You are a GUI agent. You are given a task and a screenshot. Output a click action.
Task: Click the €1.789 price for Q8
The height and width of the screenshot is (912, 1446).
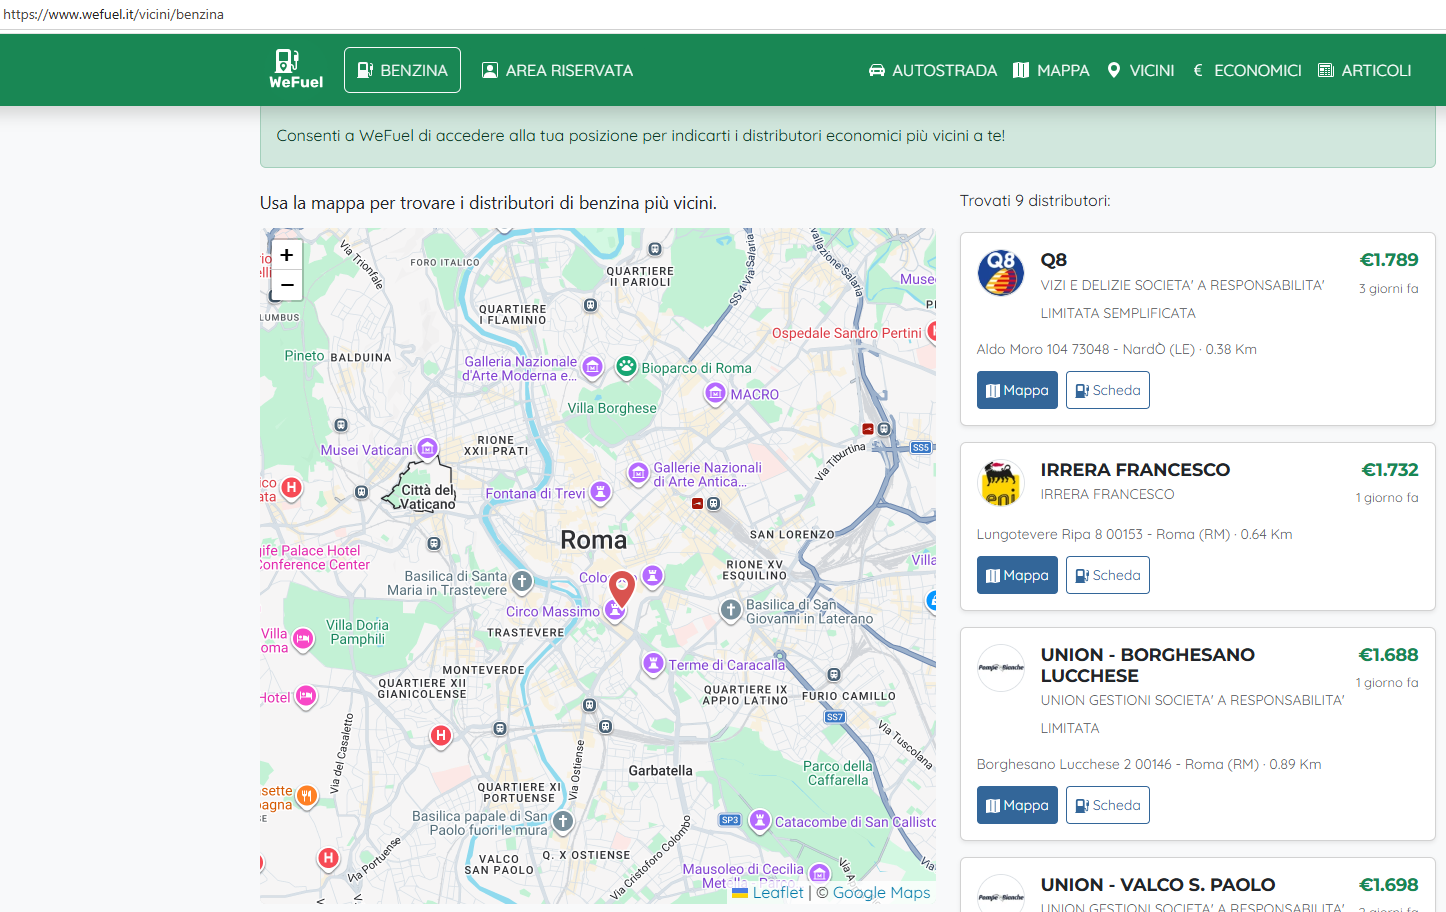click(1389, 260)
